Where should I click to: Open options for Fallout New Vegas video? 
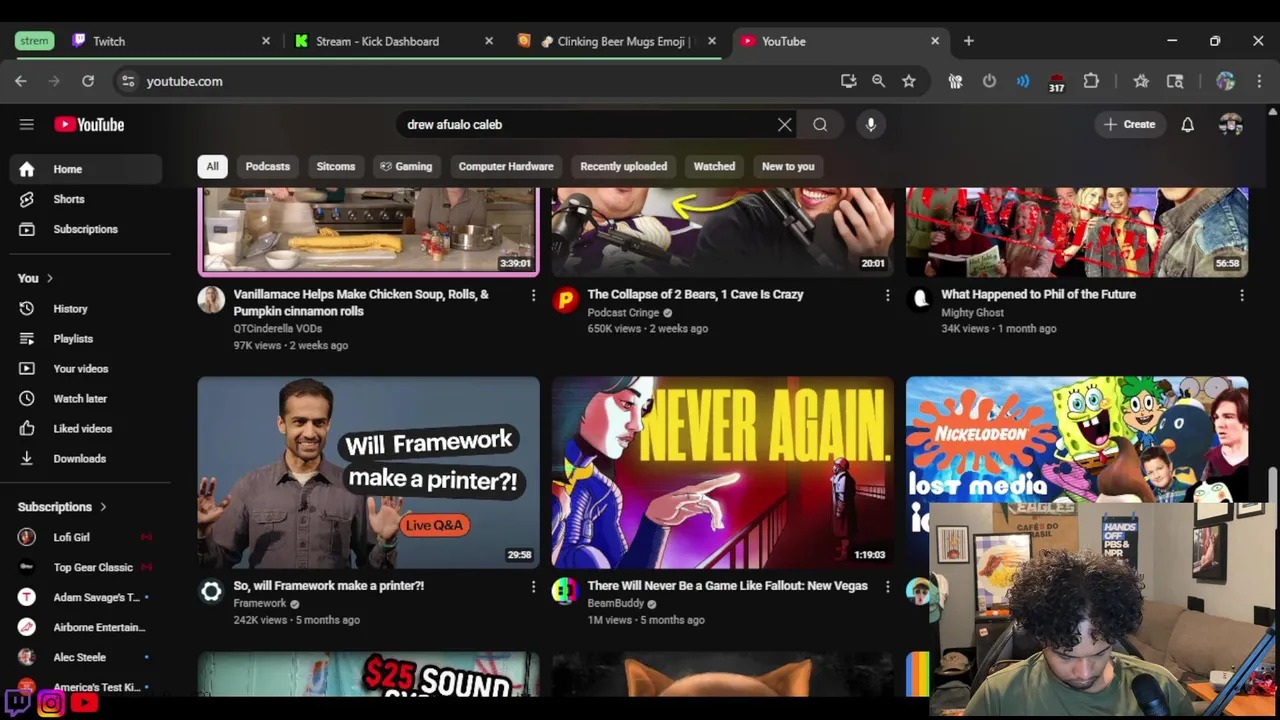(887, 586)
